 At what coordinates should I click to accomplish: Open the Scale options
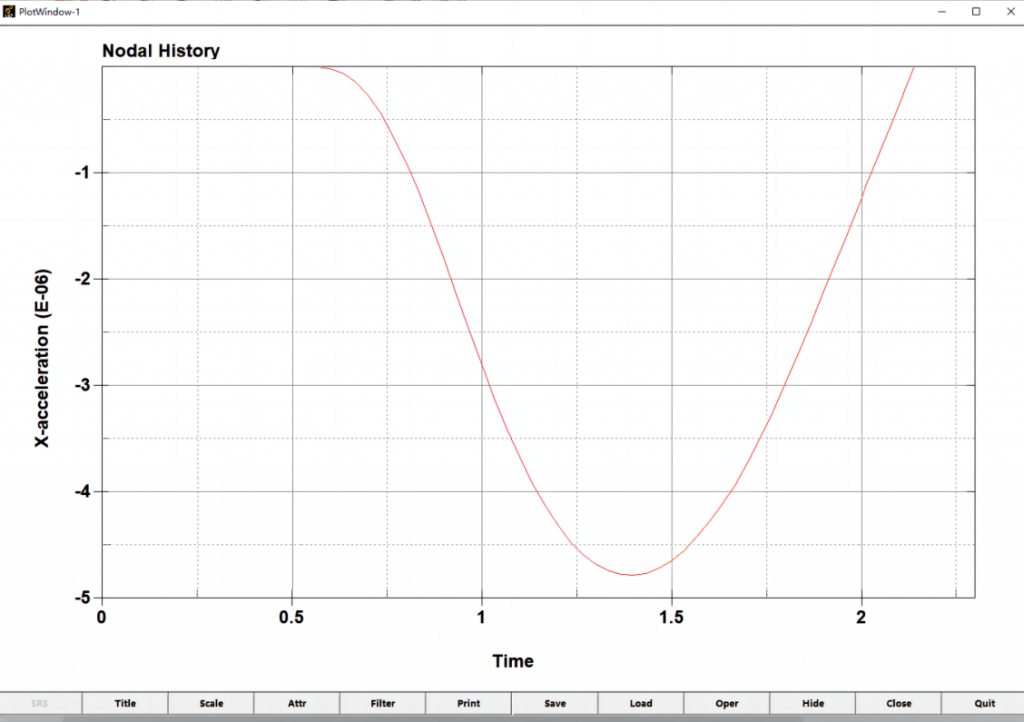tap(211, 703)
